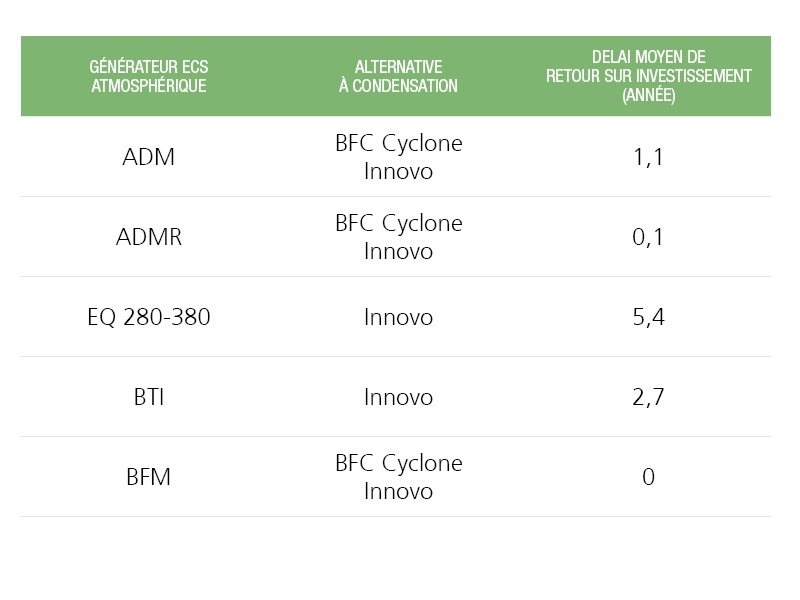Screen dimensions: 800x600
Task: Click the 'Générateur ECS Atmosphérique' column header
Action: tap(148, 76)
